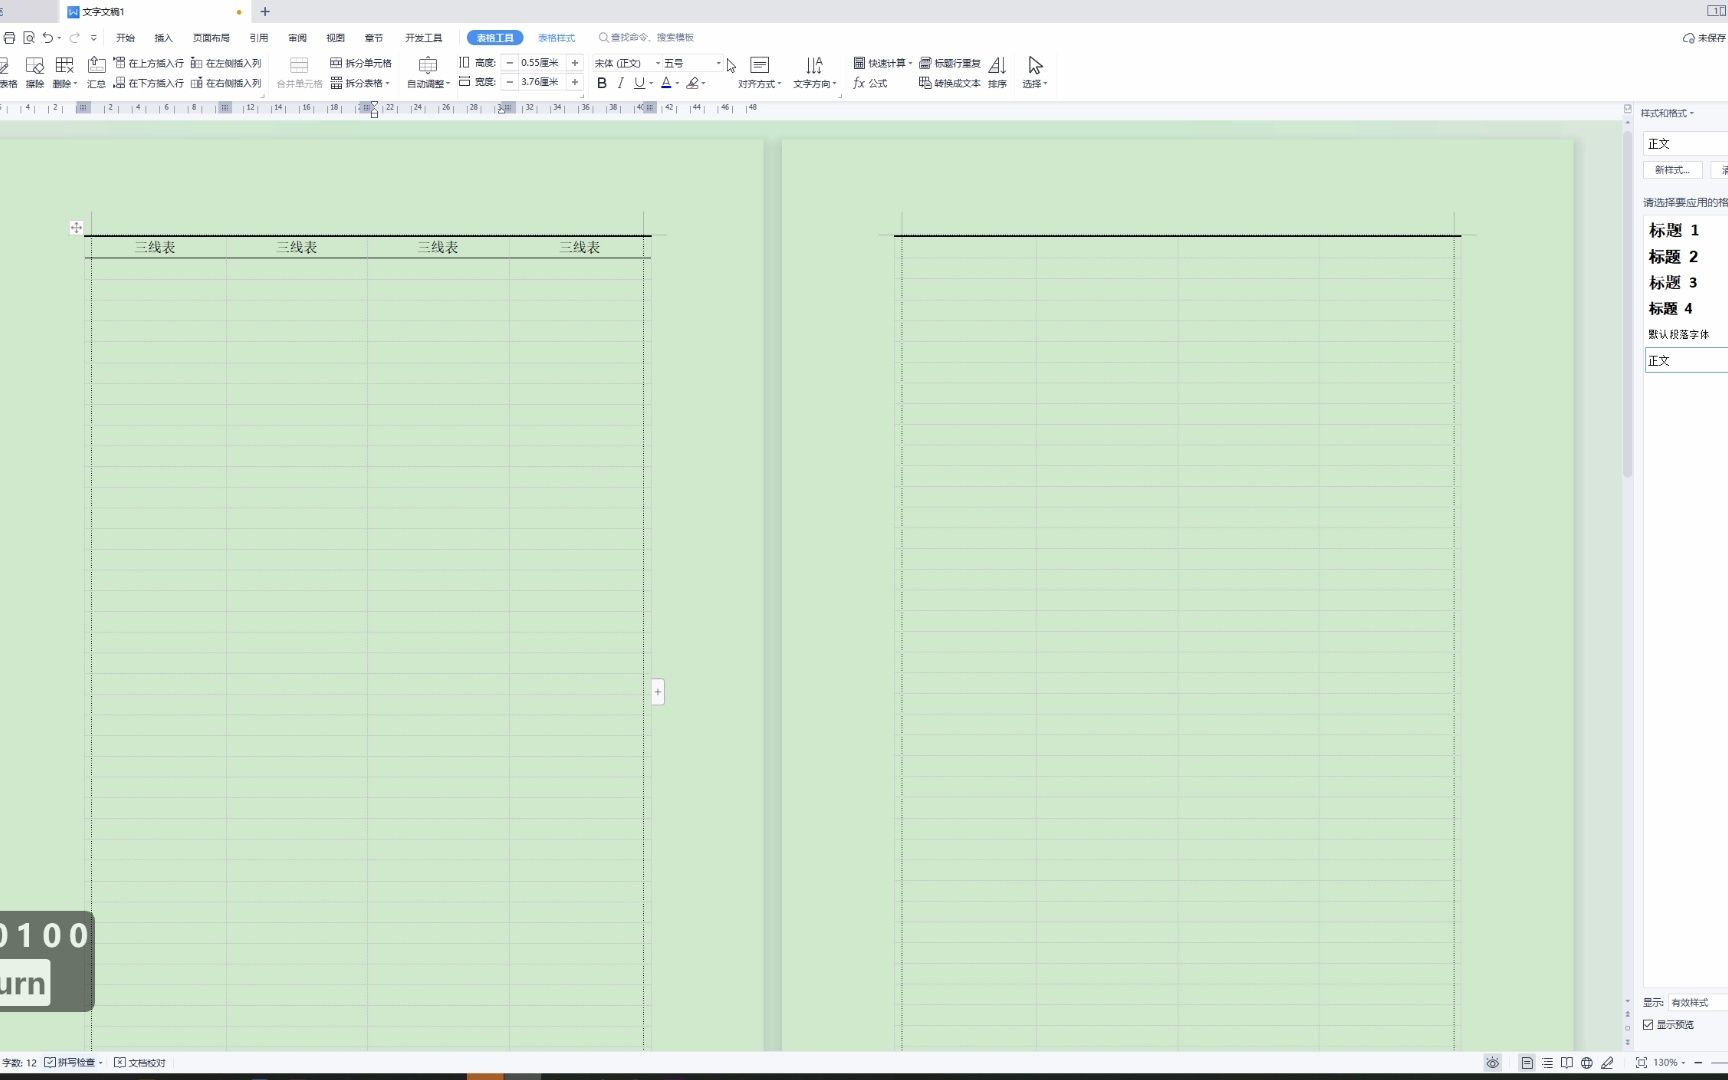Click the 新样式 new style button
The width and height of the screenshot is (1728, 1080).
[x=1672, y=170]
